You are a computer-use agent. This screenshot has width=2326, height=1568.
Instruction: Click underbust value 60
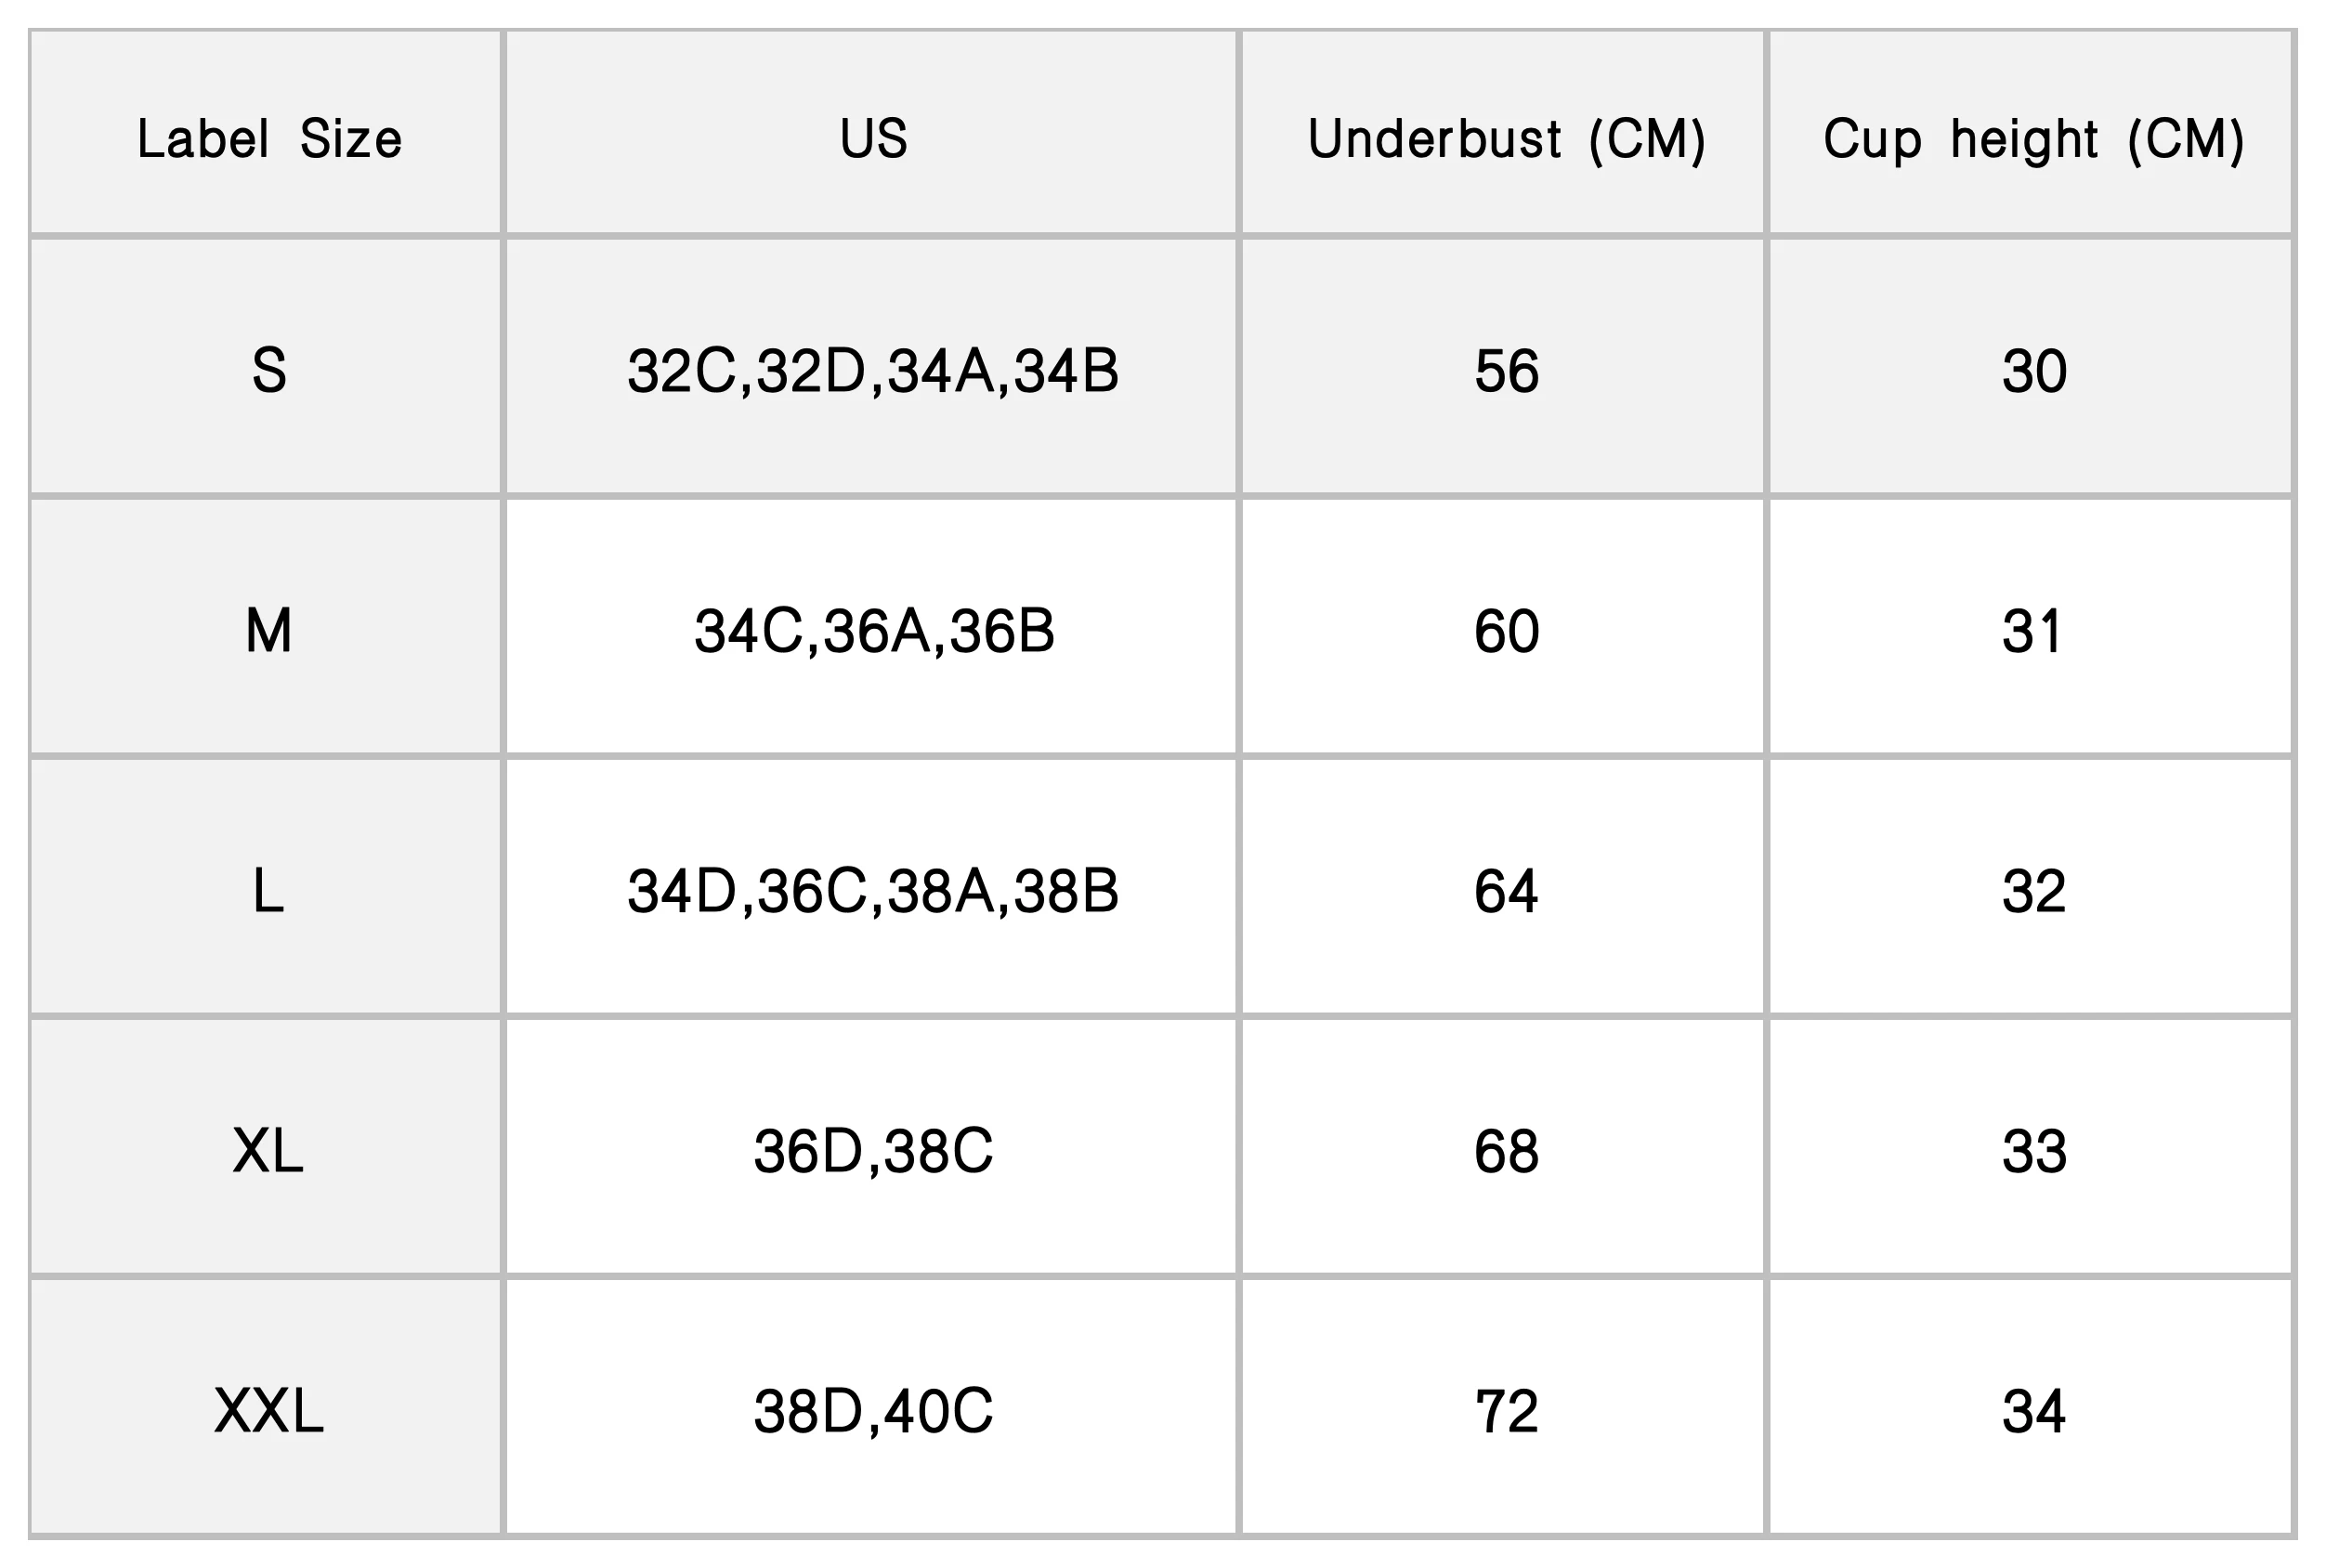tap(1505, 630)
